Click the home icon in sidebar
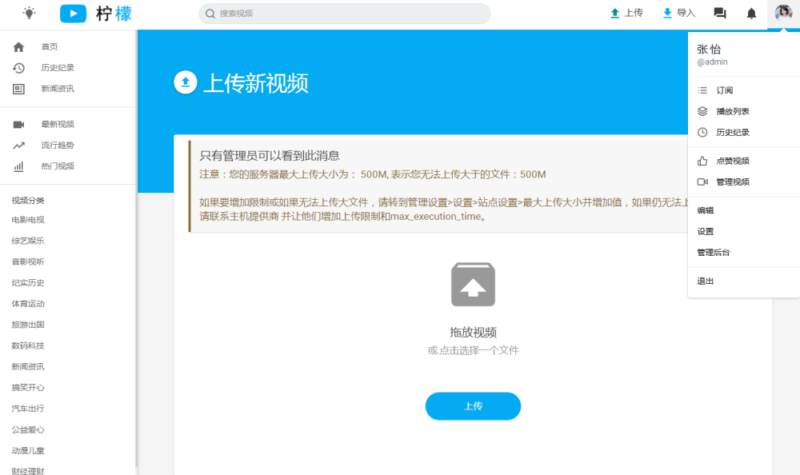 pyautogui.click(x=19, y=47)
